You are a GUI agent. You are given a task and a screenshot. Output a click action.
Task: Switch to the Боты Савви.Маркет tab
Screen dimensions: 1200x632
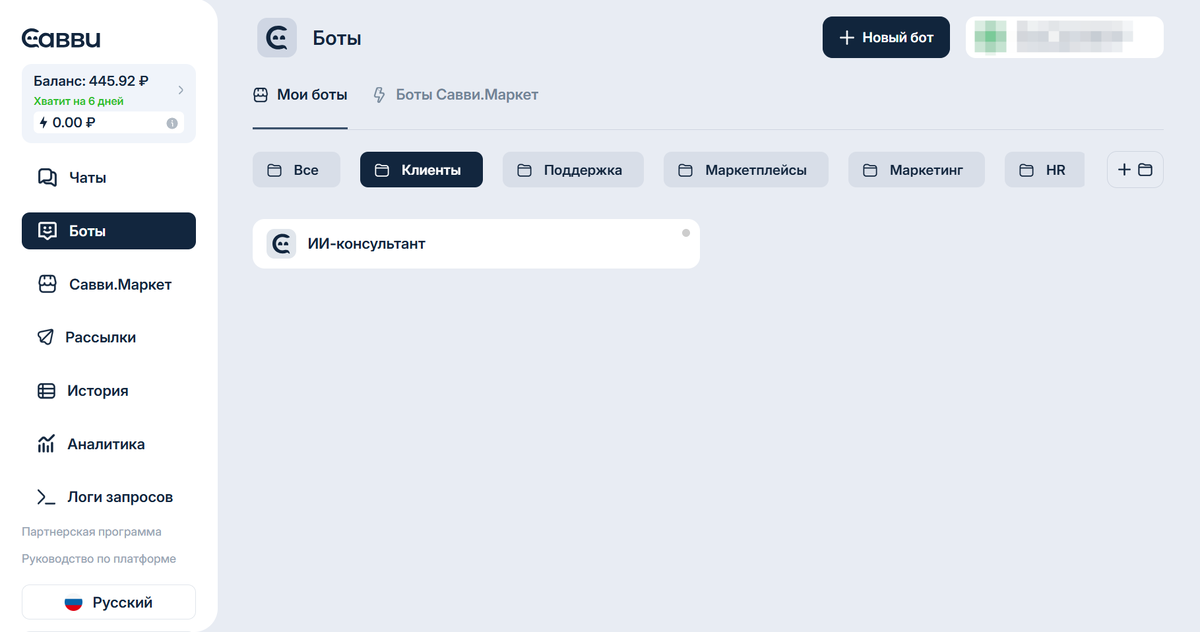pos(455,94)
